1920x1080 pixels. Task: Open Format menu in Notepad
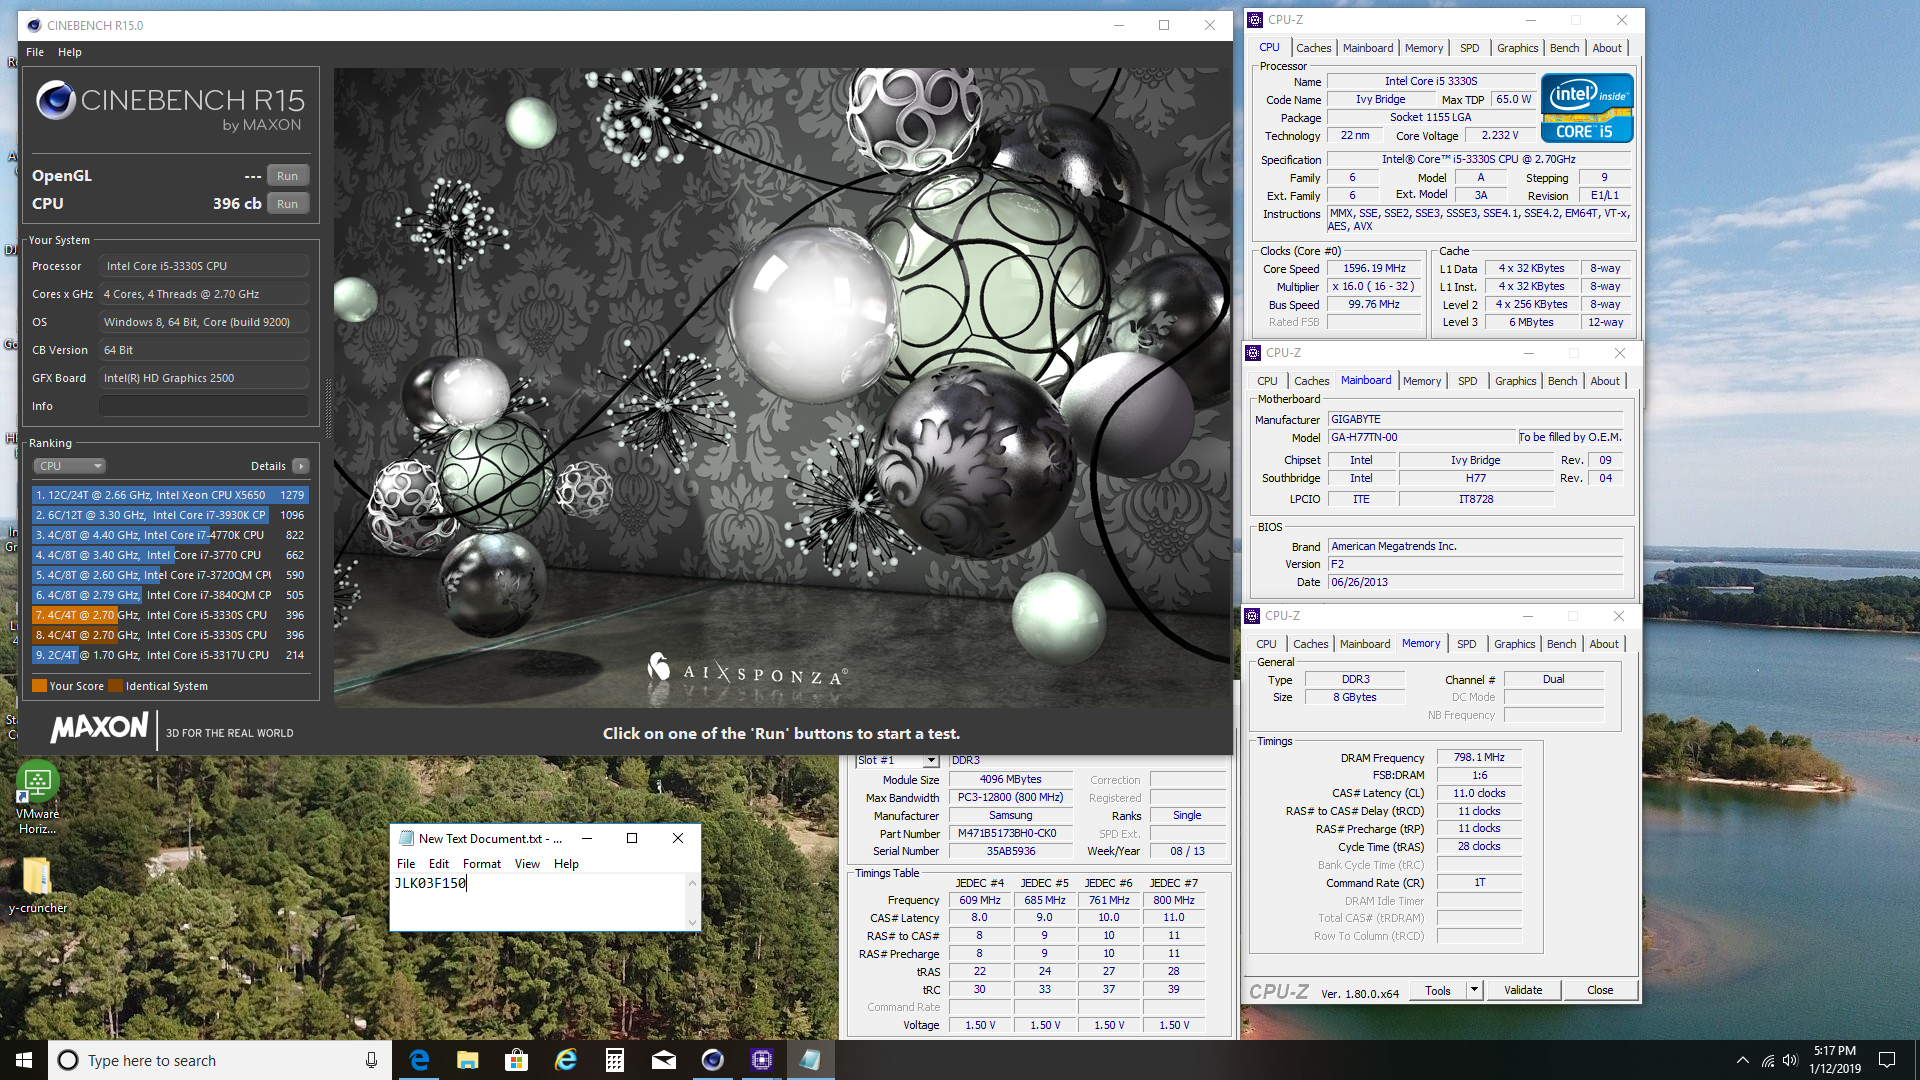click(x=482, y=864)
